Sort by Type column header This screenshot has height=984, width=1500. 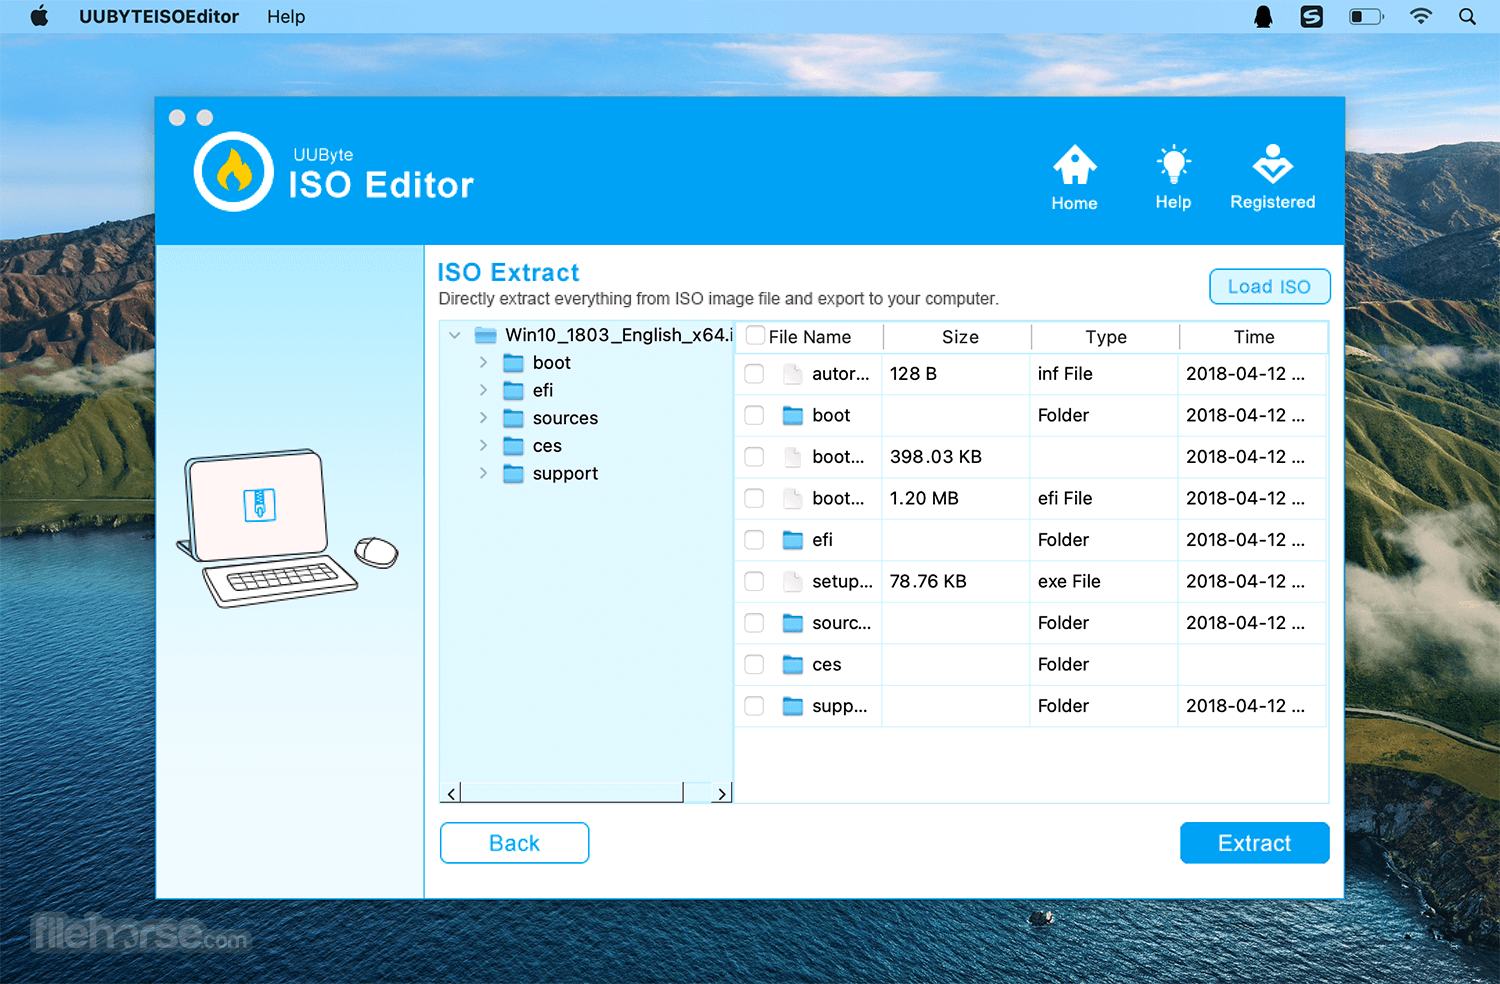(x=1106, y=337)
